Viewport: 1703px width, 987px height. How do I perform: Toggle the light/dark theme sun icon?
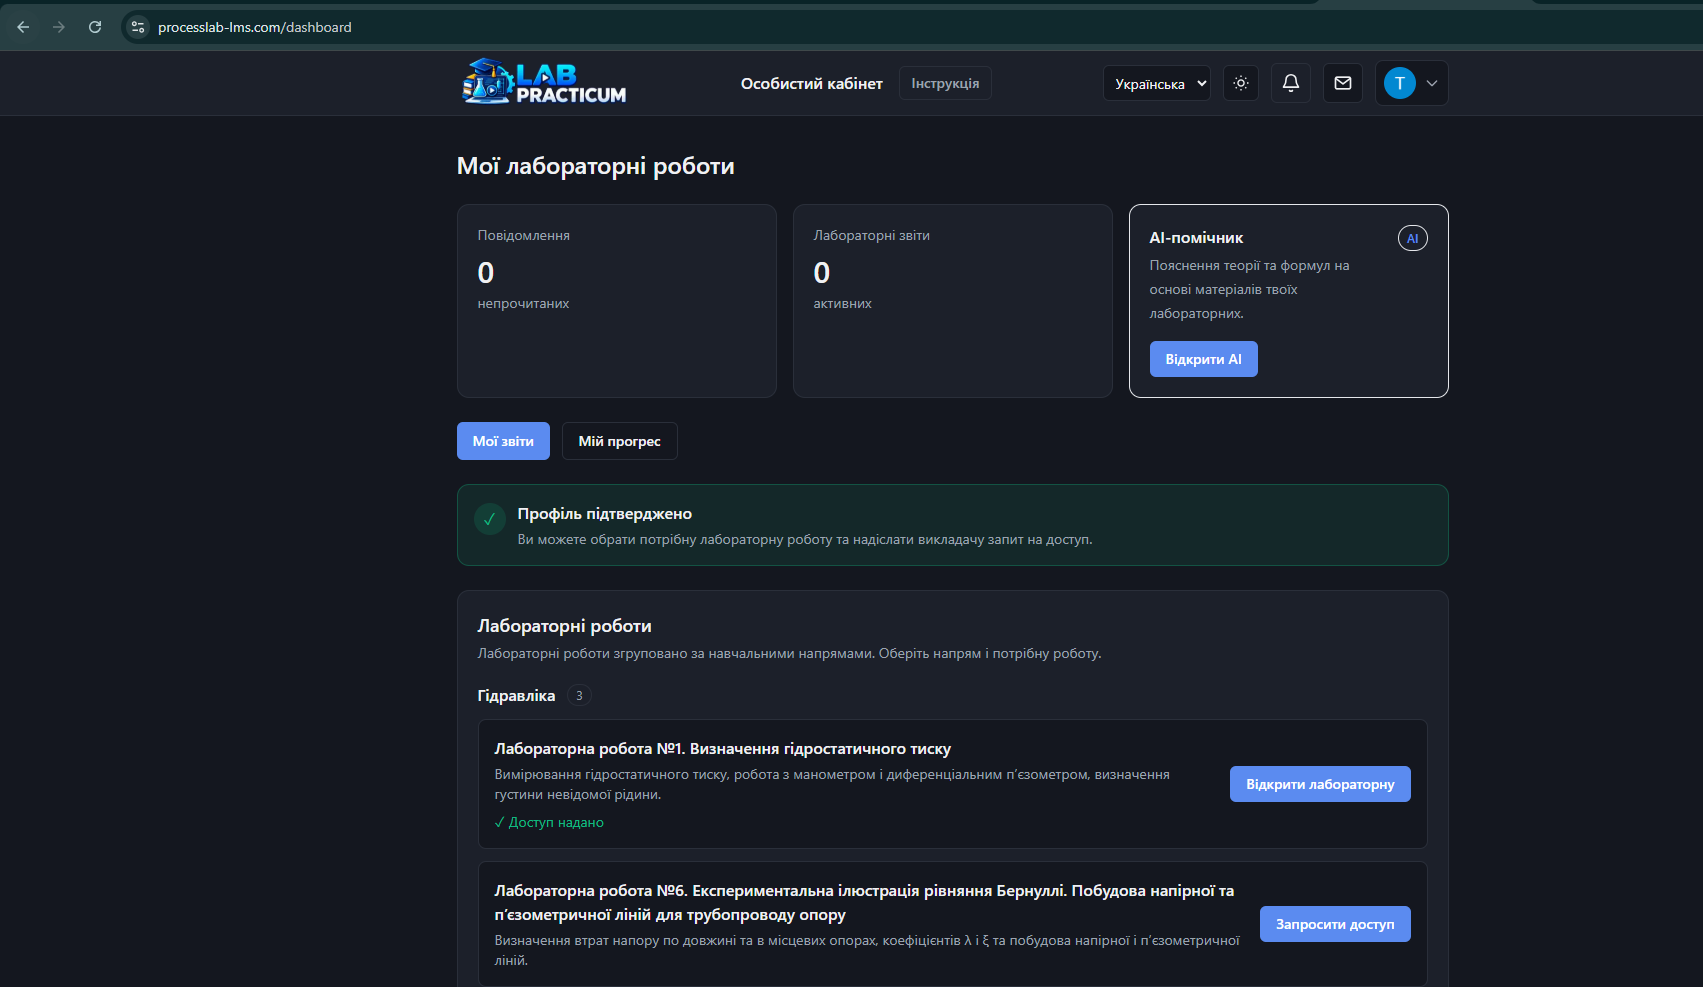pos(1241,83)
